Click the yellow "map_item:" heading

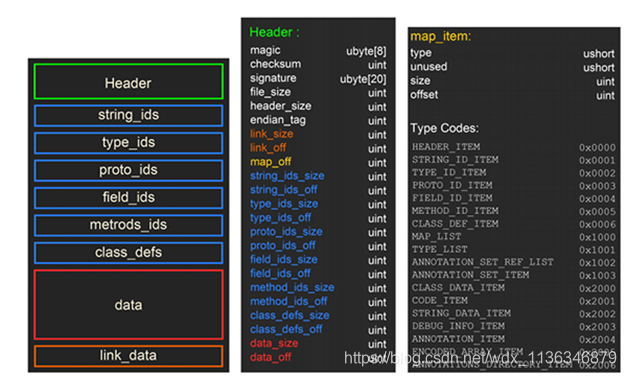tap(441, 36)
